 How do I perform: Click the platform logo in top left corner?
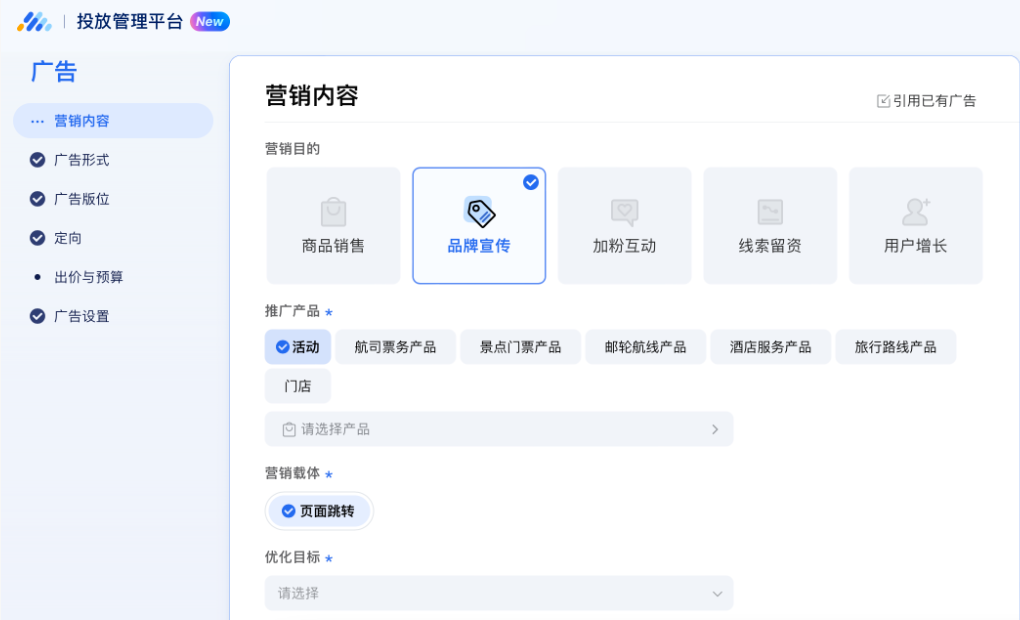(33, 21)
